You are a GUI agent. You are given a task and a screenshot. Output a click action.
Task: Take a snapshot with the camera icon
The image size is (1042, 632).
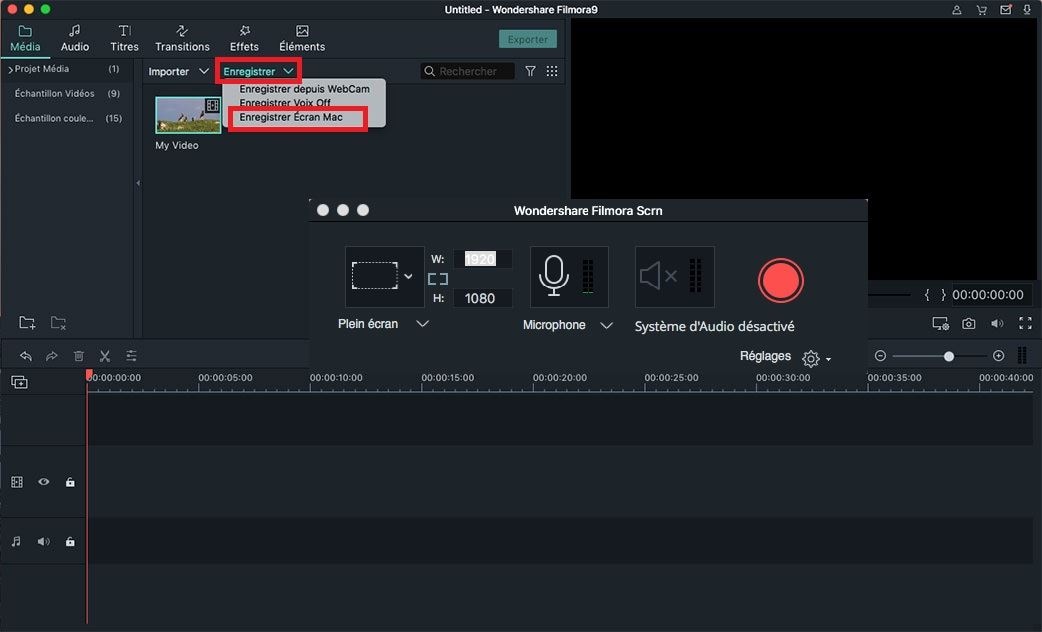point(969,324)
